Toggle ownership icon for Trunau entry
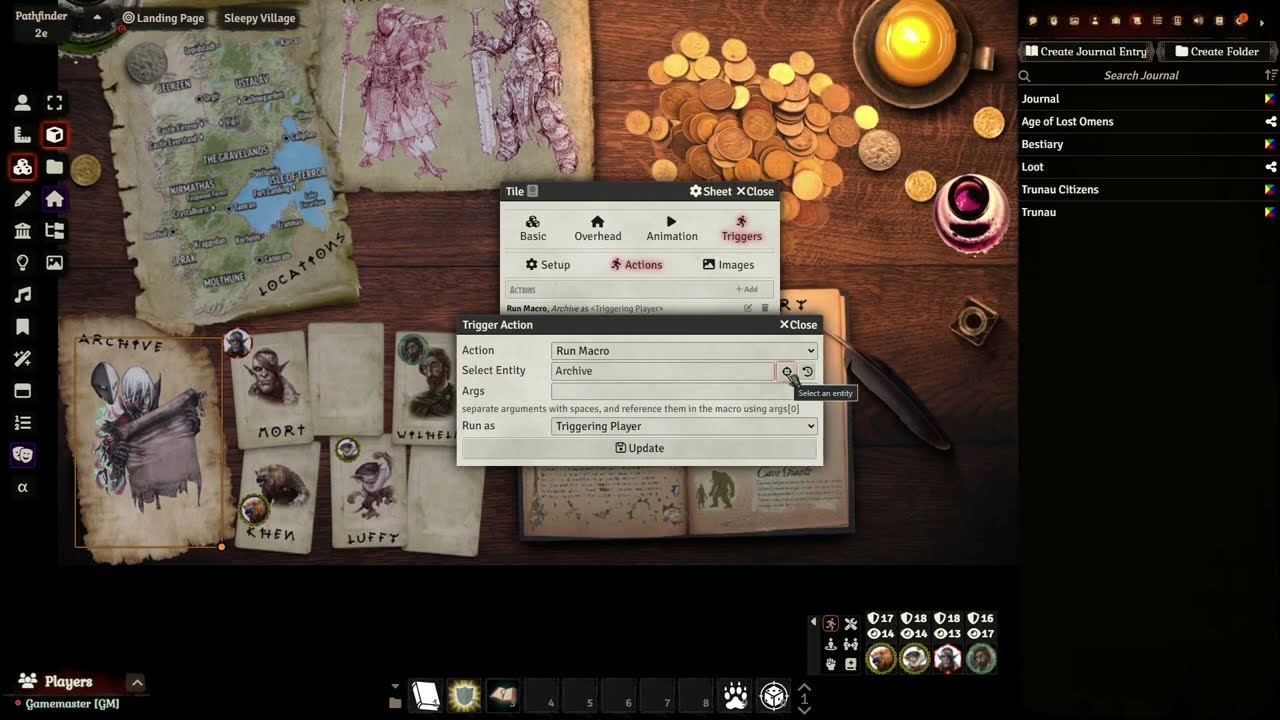Viewport: 1280px width, 720px height. pos(1270,212)
